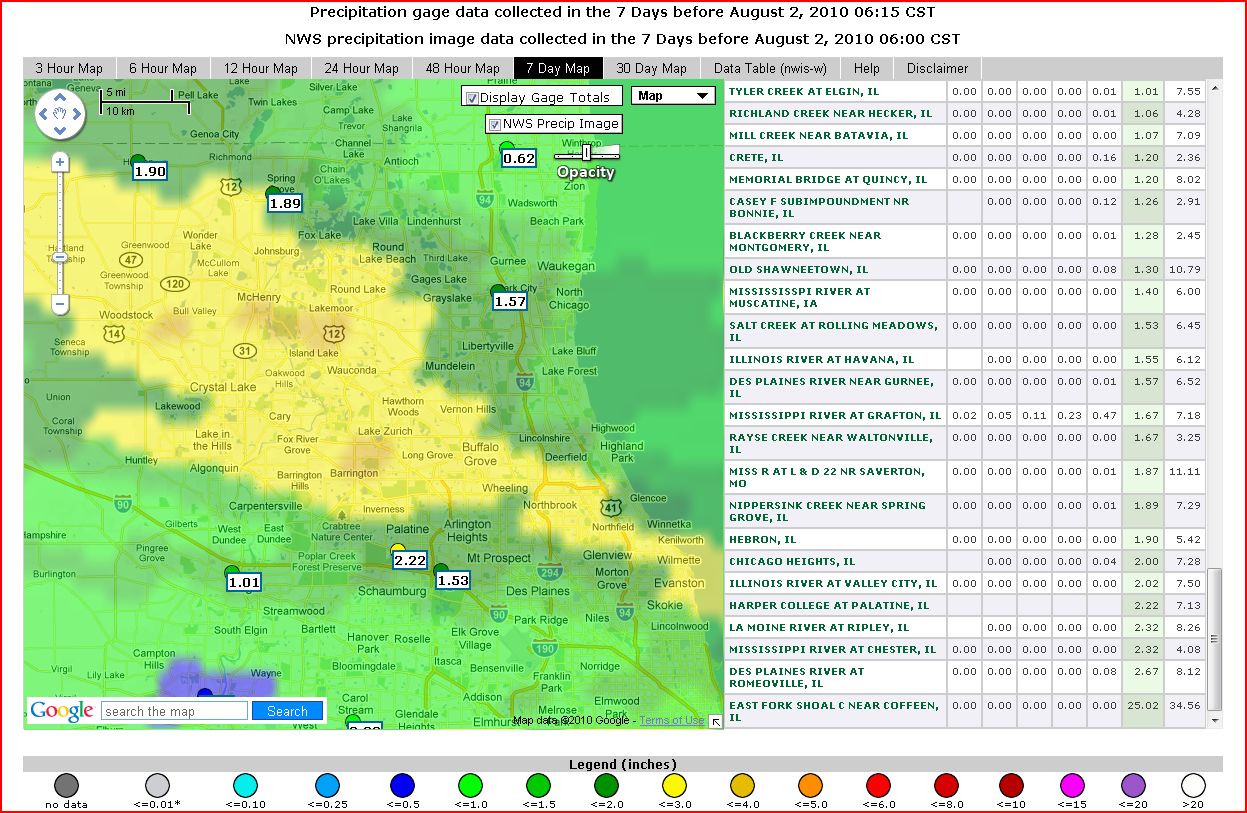This screenshot has width=1247, height=813.
Task: Click the gray no data legend swatch
Action: (x=66, y=785)
